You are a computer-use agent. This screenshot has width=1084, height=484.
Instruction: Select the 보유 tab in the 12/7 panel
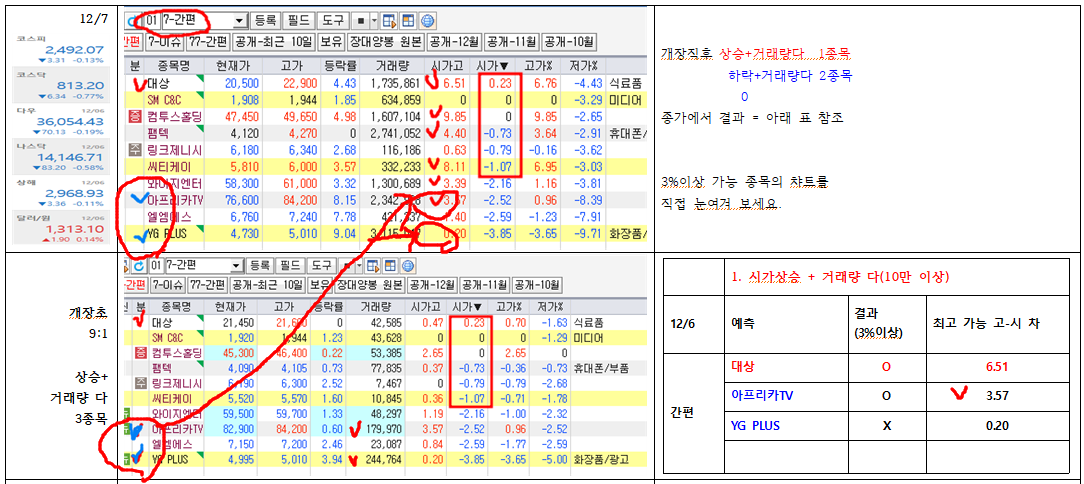(x=332, y=41)
